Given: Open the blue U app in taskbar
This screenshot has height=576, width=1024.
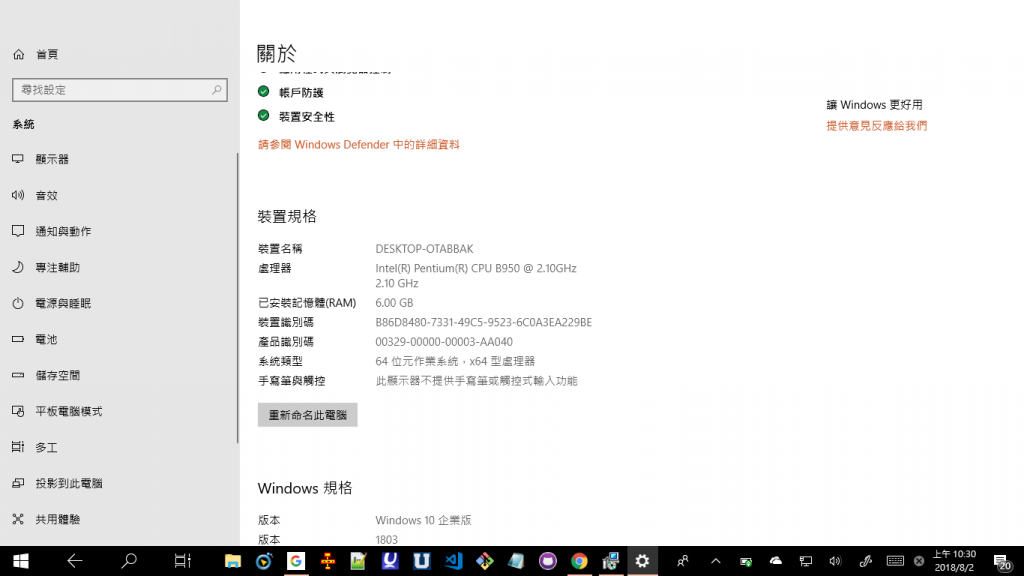Looking at the screenshot, I should click(422, 561).
